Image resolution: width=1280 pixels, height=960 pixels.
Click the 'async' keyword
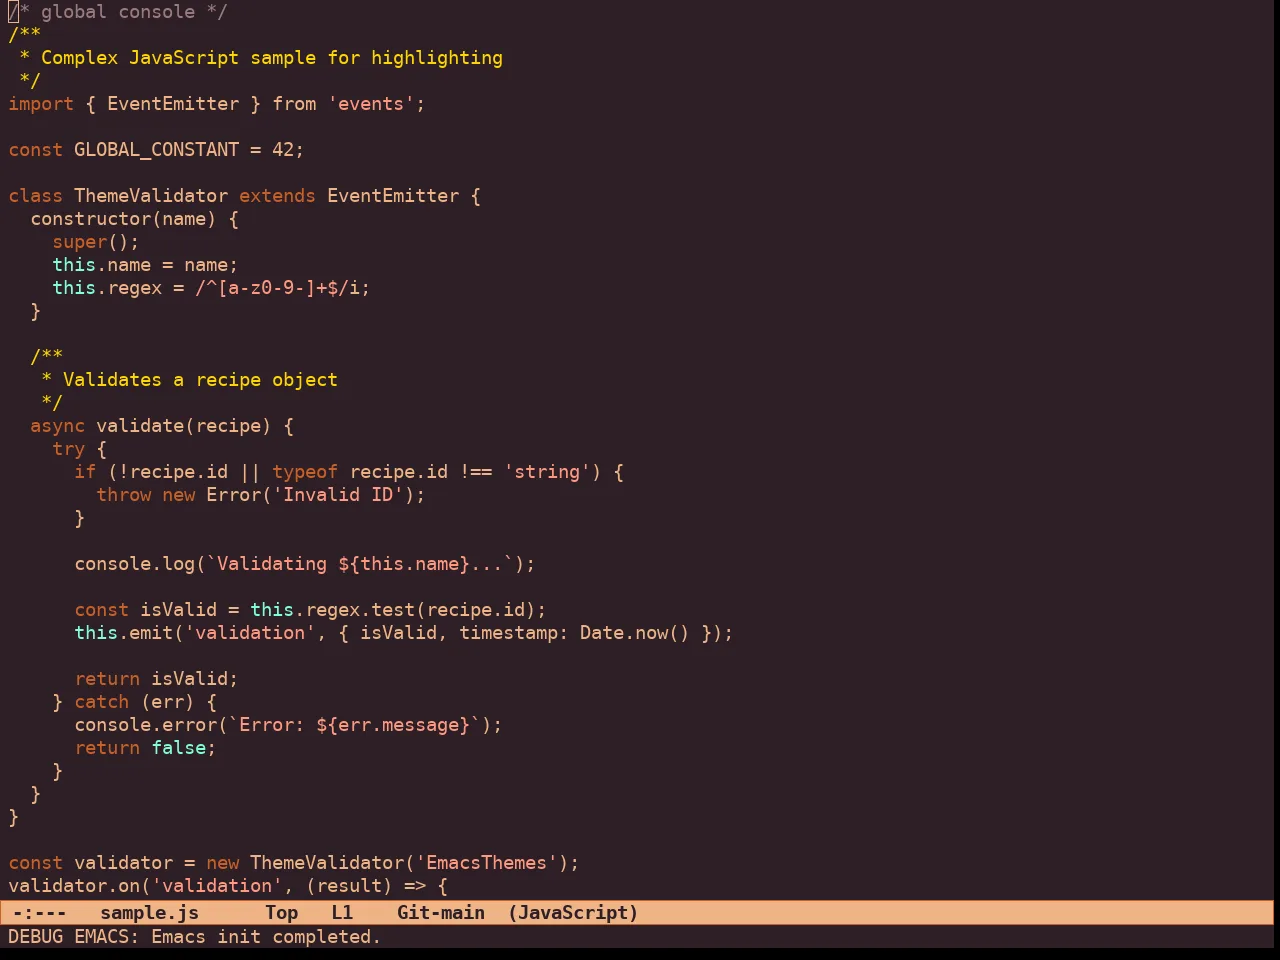(57, 426)
